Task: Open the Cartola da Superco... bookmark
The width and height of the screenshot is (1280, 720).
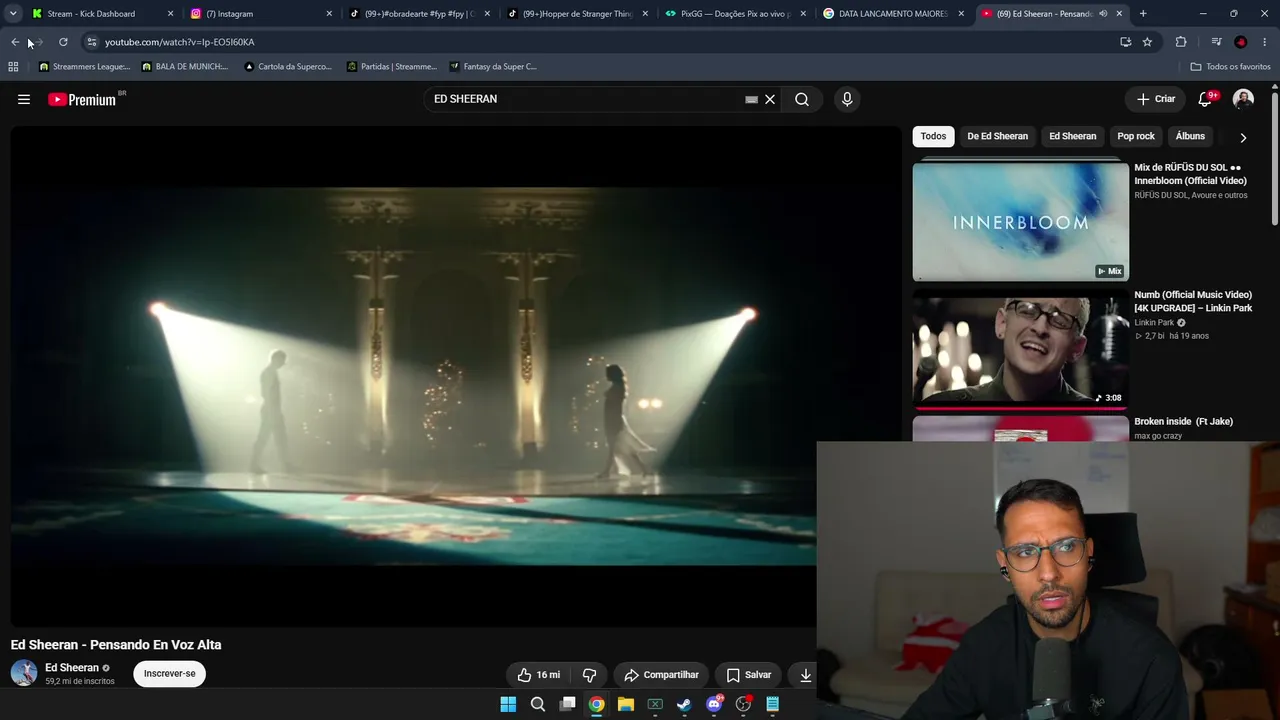Action: click(x=288, y=67)
